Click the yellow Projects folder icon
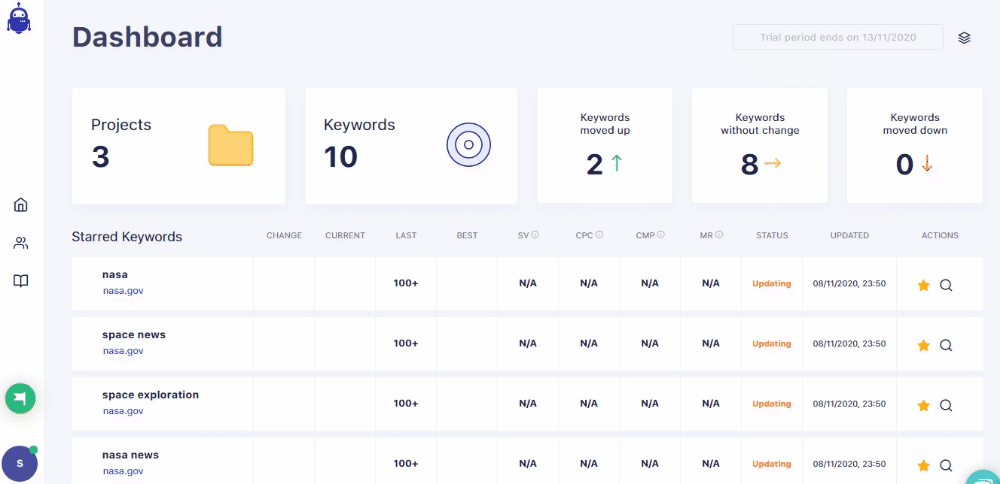The width and height of the screenshot is (1000, 484). [x=231, y=146]
